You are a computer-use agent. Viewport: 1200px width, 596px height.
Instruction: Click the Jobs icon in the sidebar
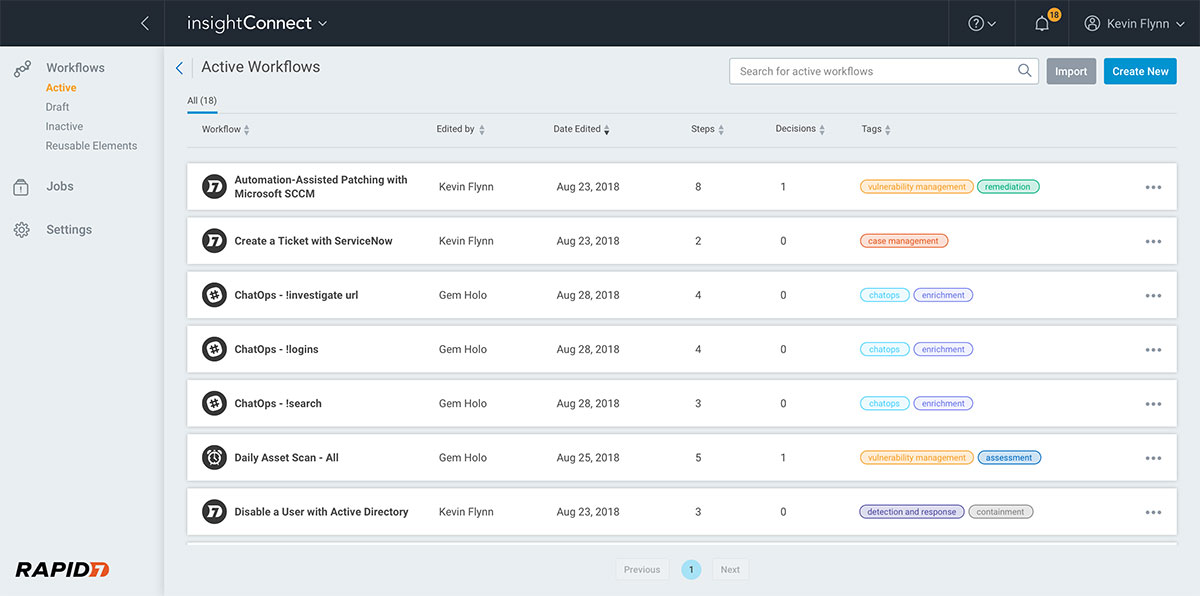tap(21, 187)
